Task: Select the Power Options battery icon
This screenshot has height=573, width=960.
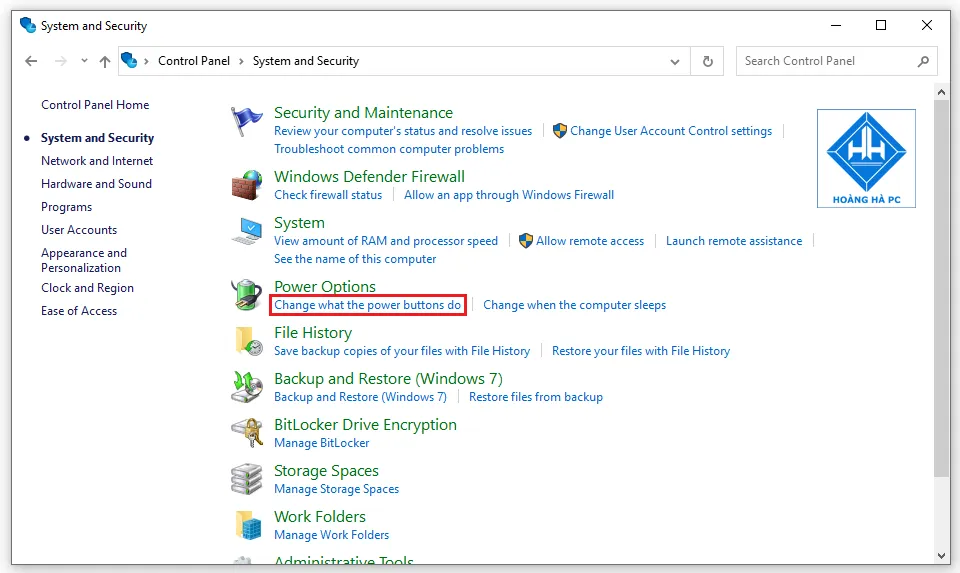Action: point(246,295)
